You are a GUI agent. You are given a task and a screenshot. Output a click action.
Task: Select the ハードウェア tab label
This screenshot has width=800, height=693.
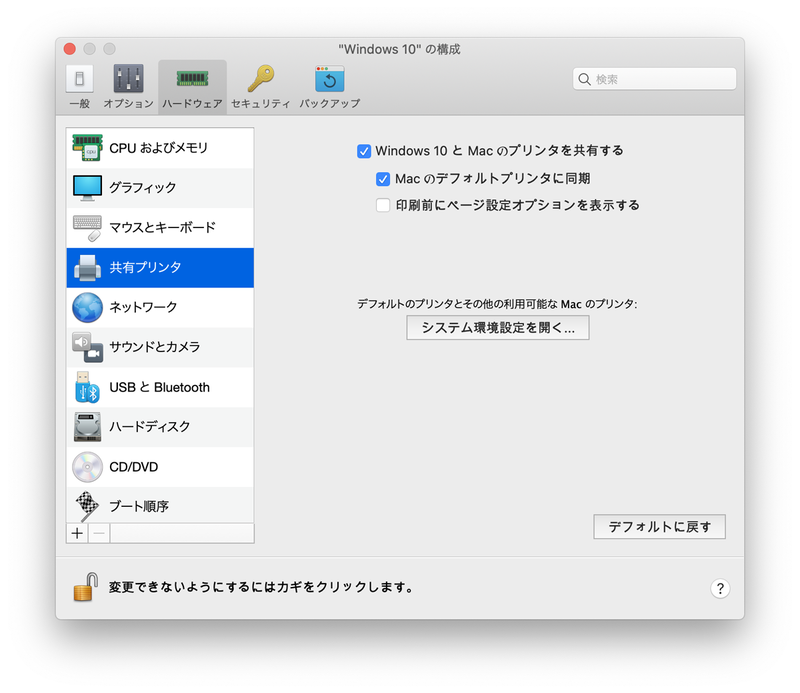(192, 104)
